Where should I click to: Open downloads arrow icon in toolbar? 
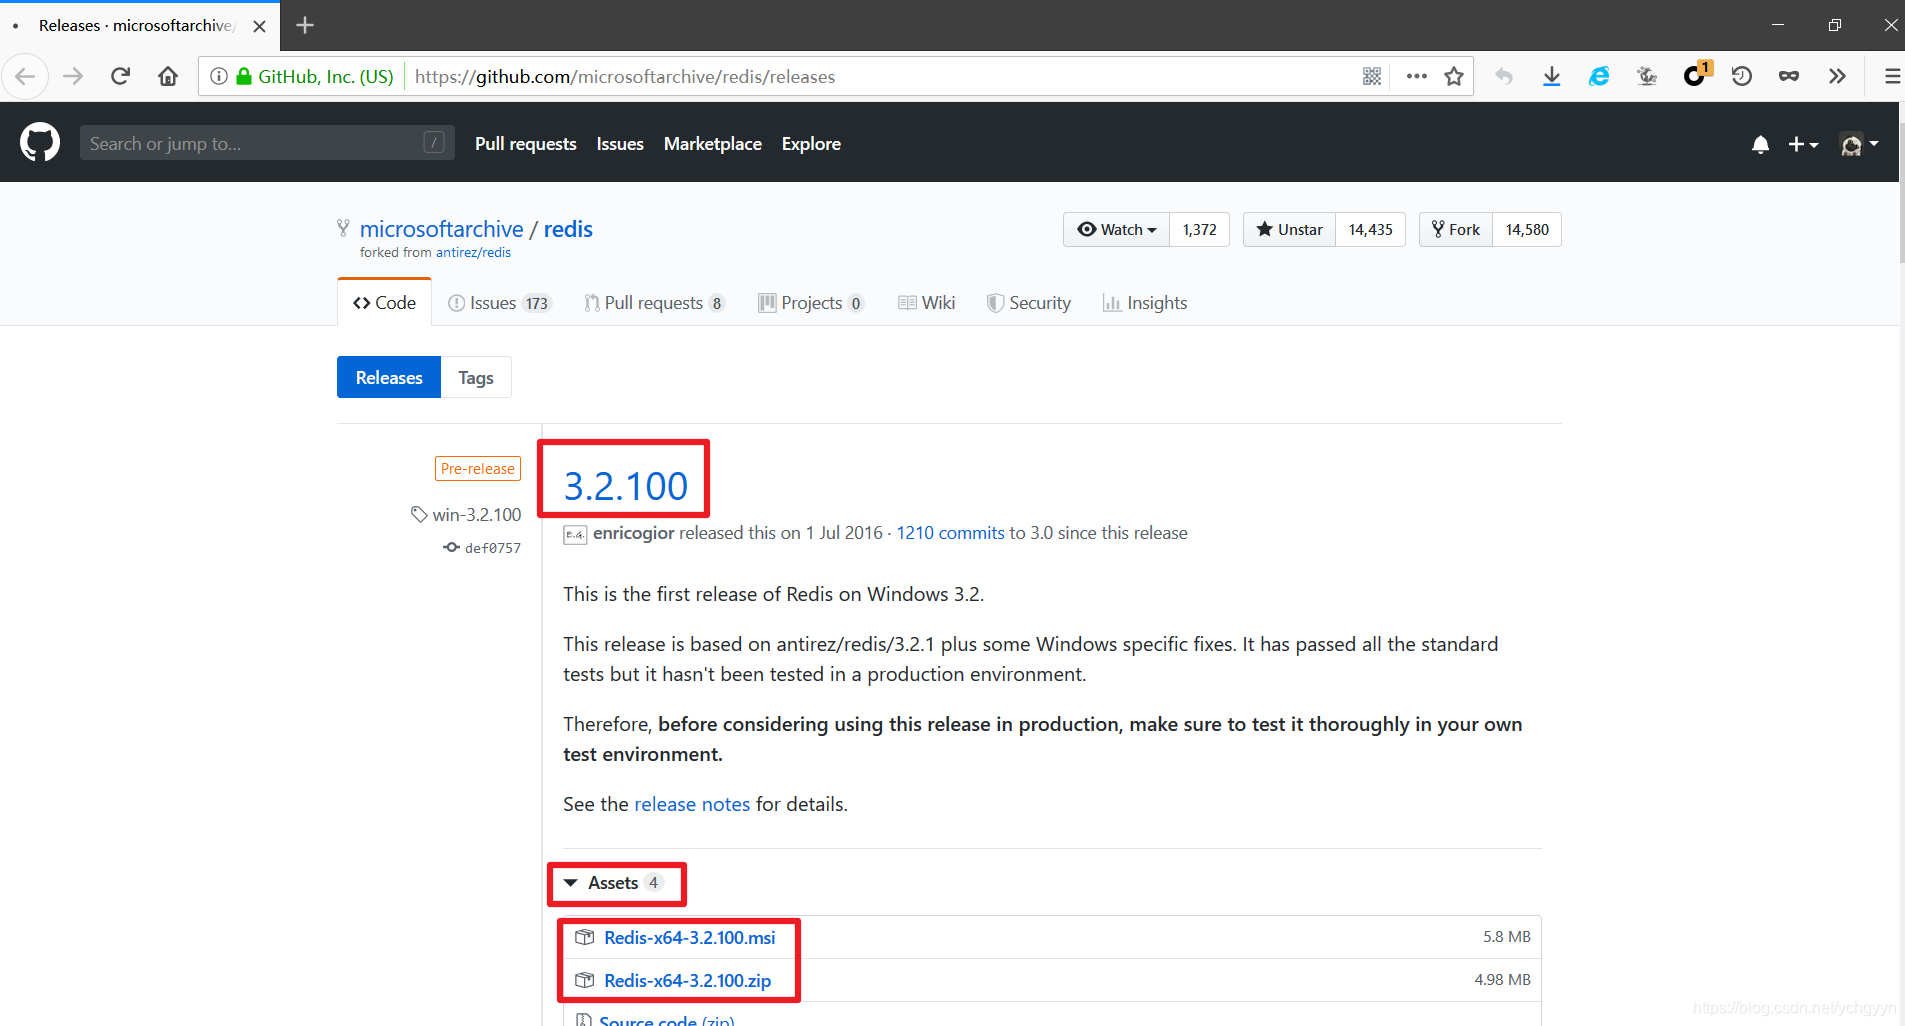(1552, 76)
